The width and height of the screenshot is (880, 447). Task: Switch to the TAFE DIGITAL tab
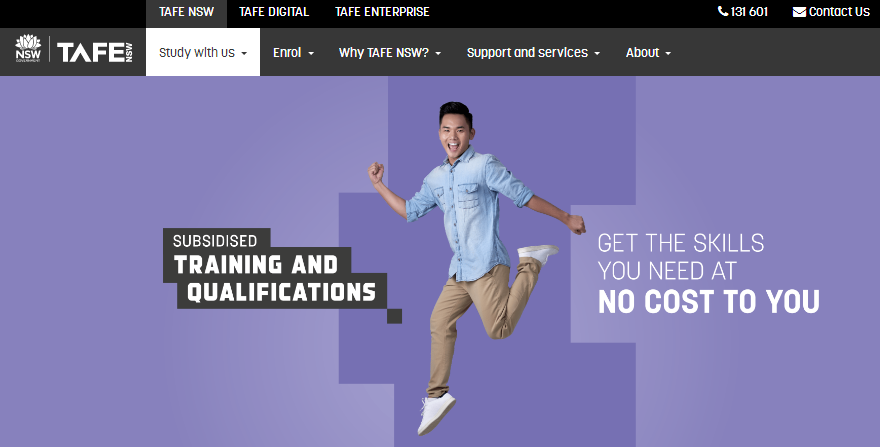tap(274, 12)
